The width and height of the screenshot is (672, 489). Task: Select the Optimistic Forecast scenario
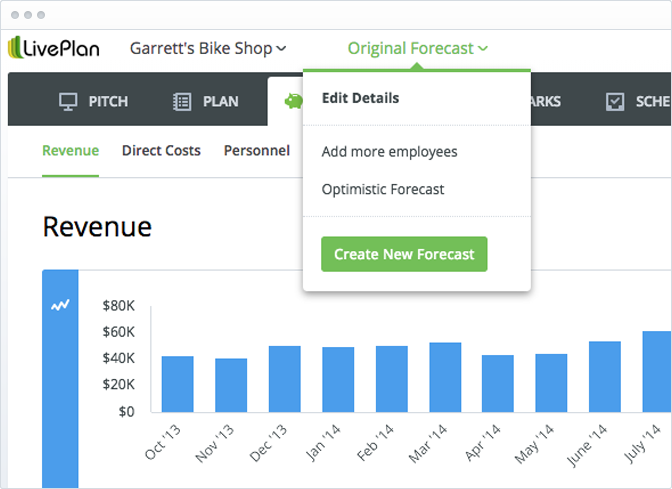point(383,189)
